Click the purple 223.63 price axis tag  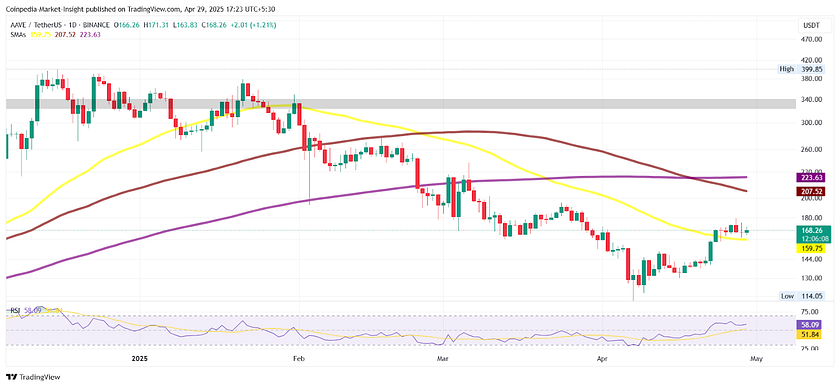pyautogui.click(x=812, y=177)
